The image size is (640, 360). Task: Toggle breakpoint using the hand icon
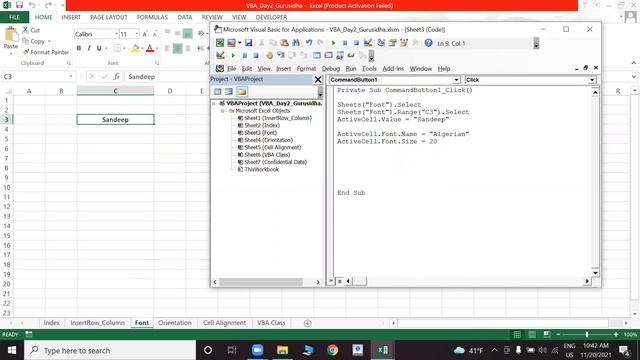coord(269,56)
